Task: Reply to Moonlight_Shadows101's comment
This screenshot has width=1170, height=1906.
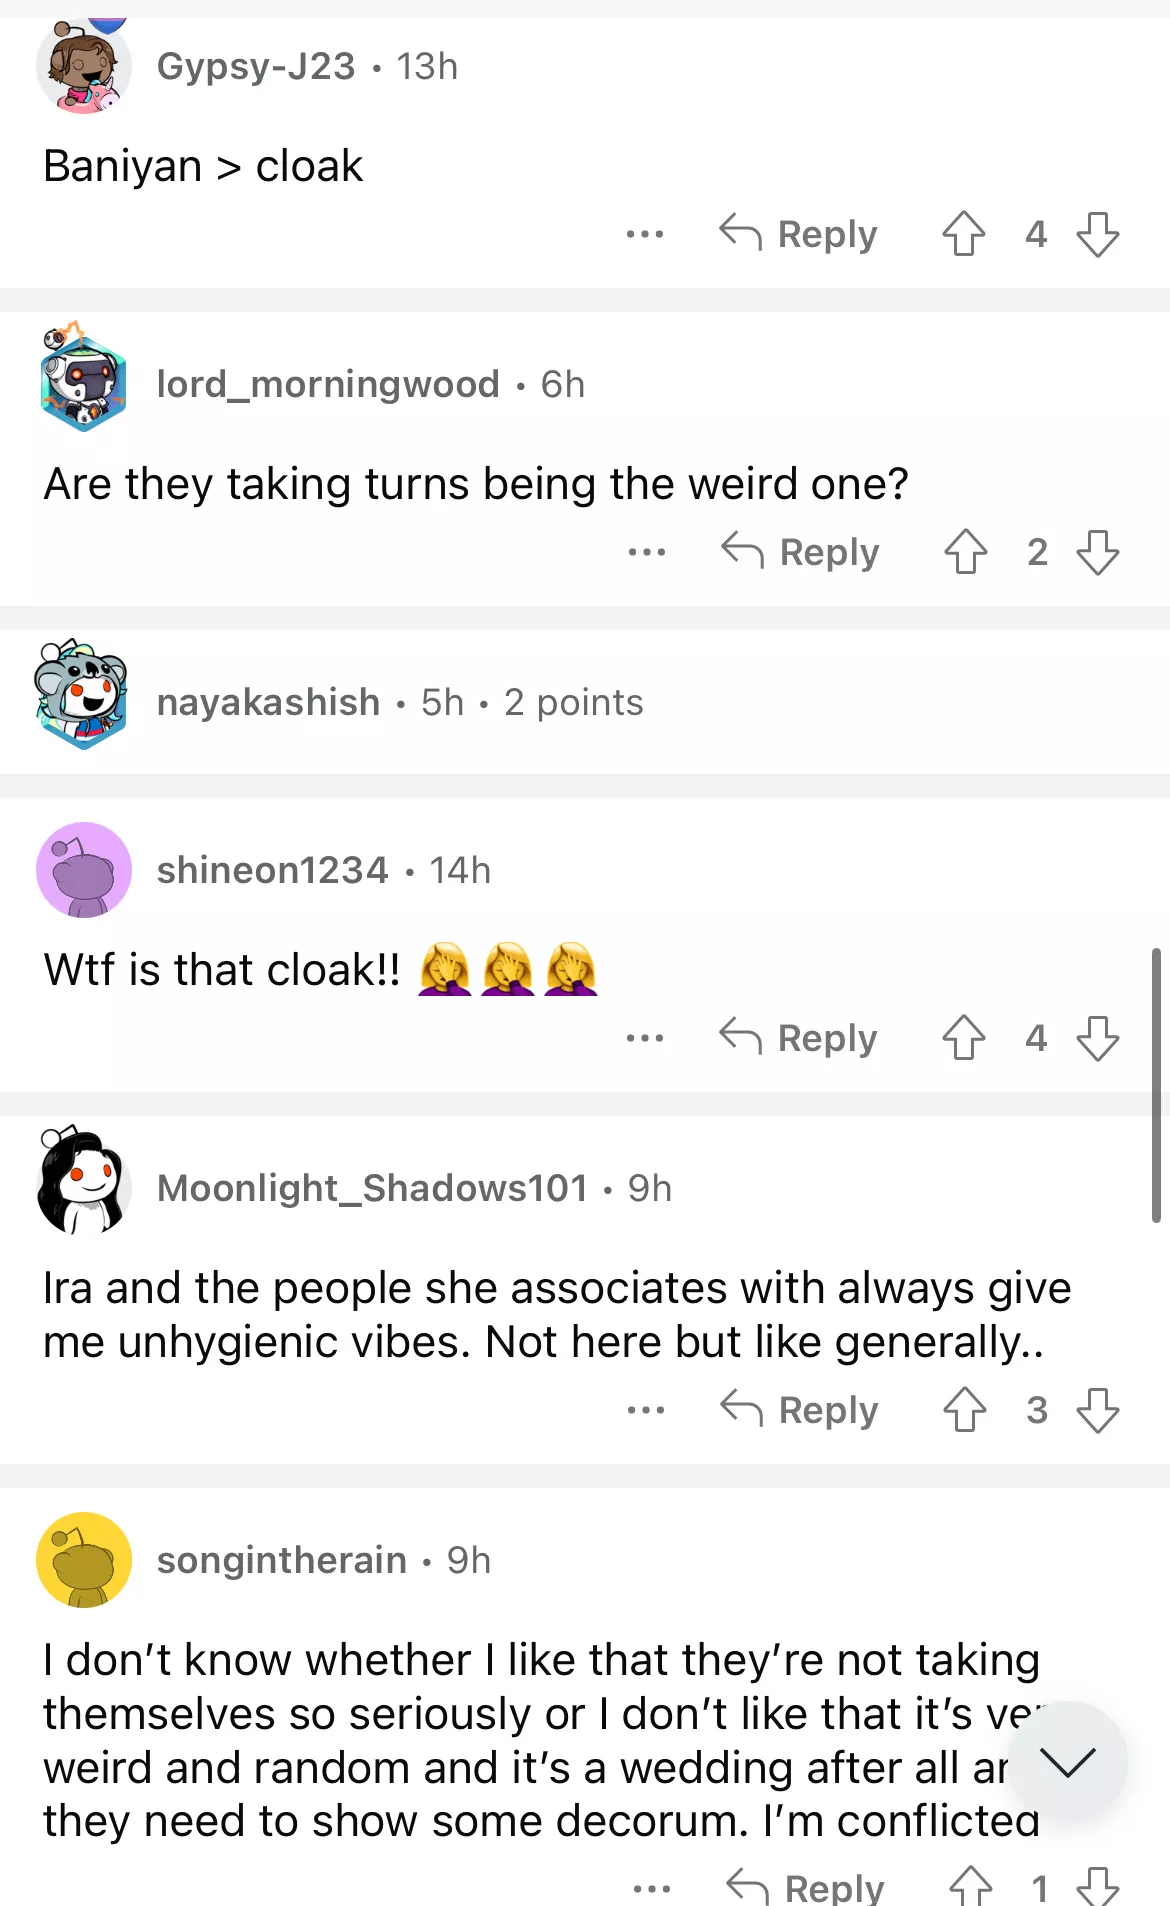Action: [799, 1410]
